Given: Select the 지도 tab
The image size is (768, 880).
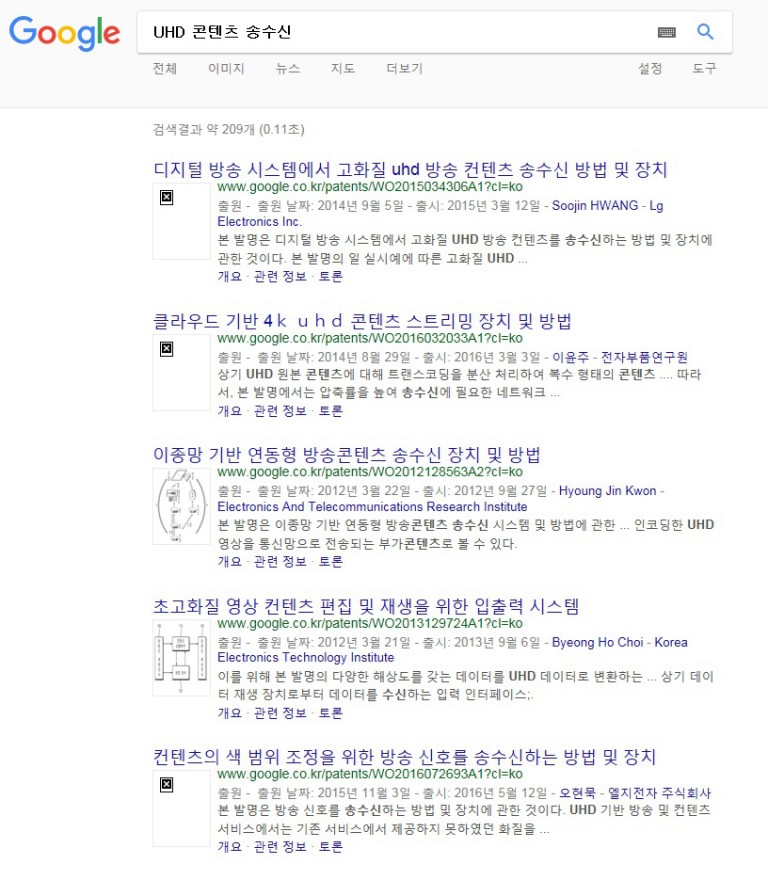Looking at the screenshot, I should point(342,68).
